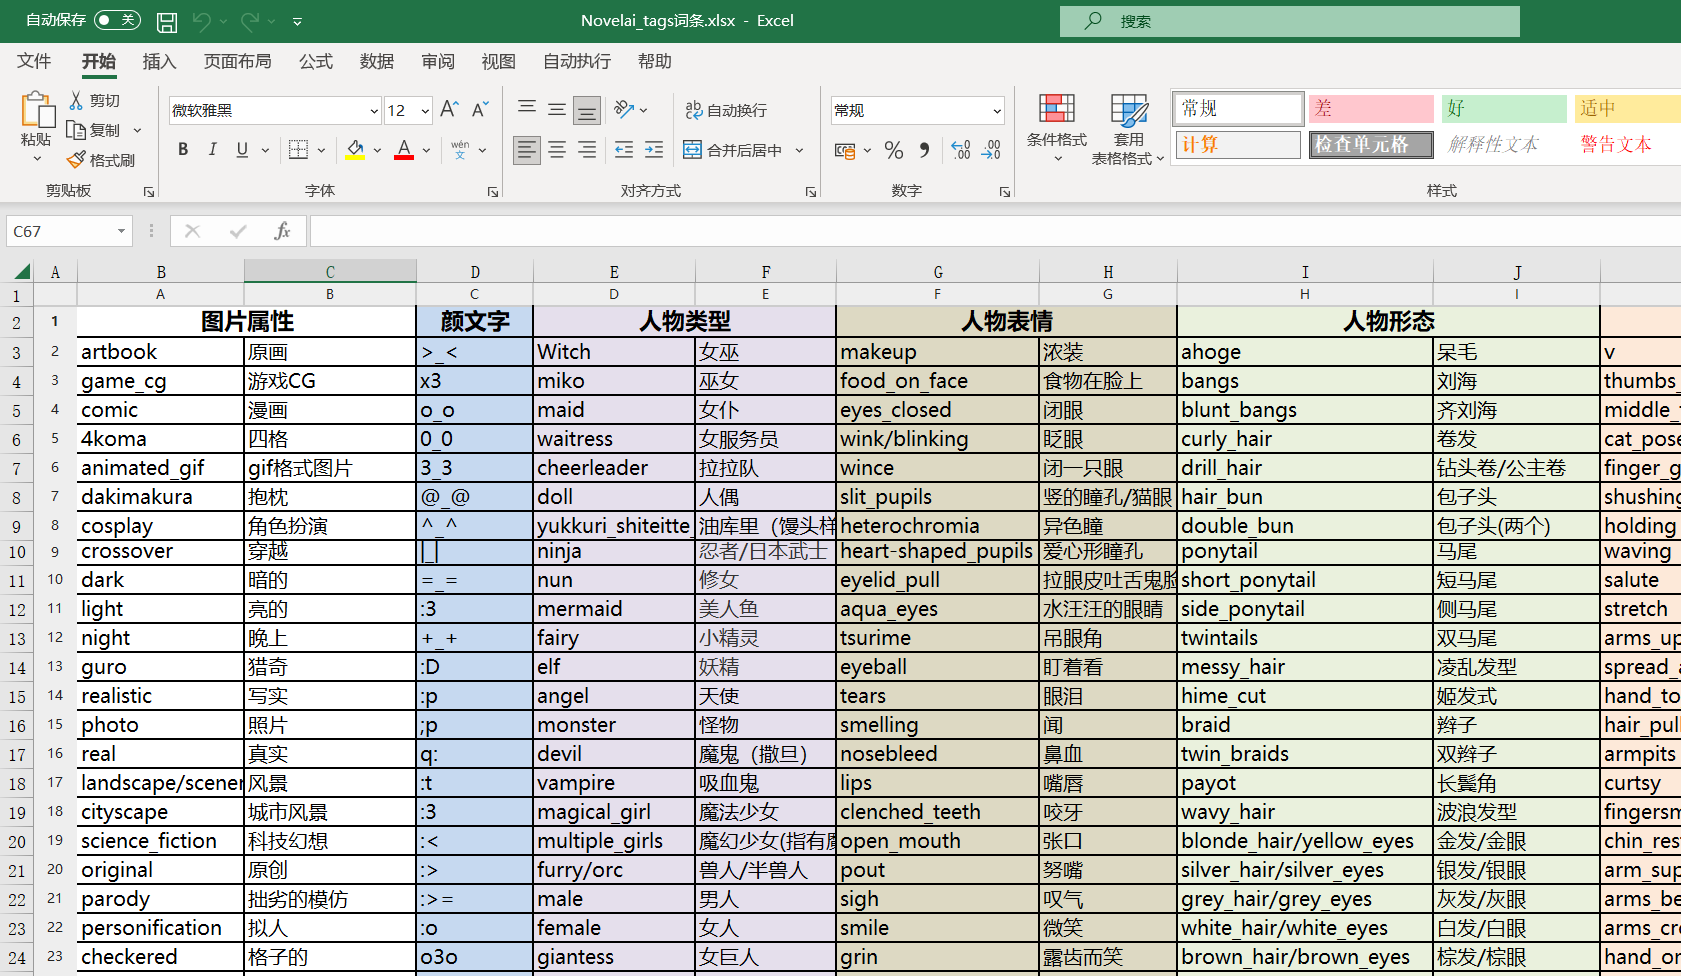Switch to the 视图 tab
The width and height of the screenshot is (1681, 976).
pyautogui.click(x=498, y=61)
